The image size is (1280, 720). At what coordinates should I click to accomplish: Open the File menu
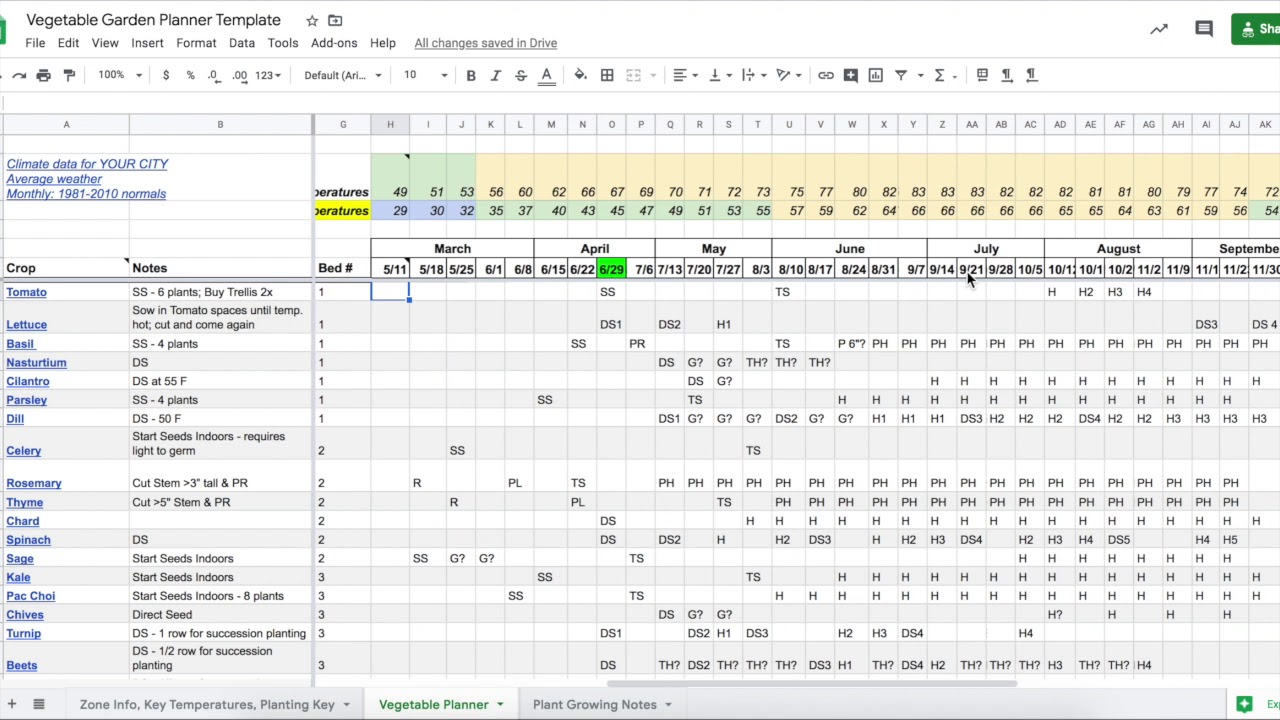click(x=35, y=43)
